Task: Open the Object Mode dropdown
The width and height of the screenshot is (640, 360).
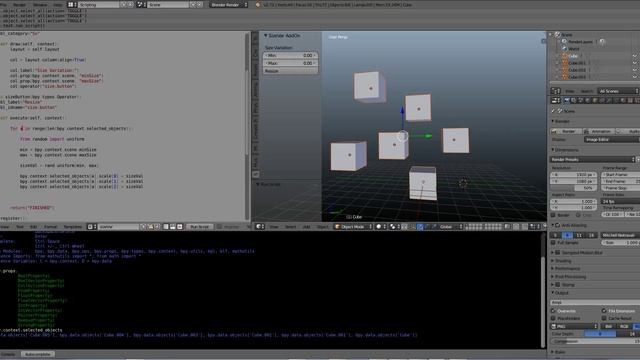Action: (x=353, y=227)
